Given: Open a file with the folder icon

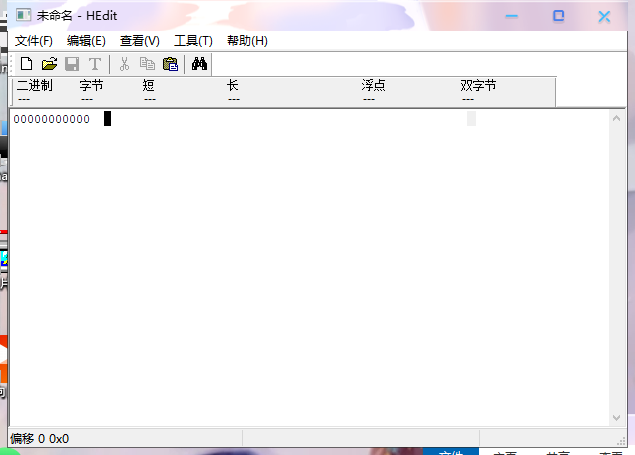Looking at the screenshot, I should 49,64.
